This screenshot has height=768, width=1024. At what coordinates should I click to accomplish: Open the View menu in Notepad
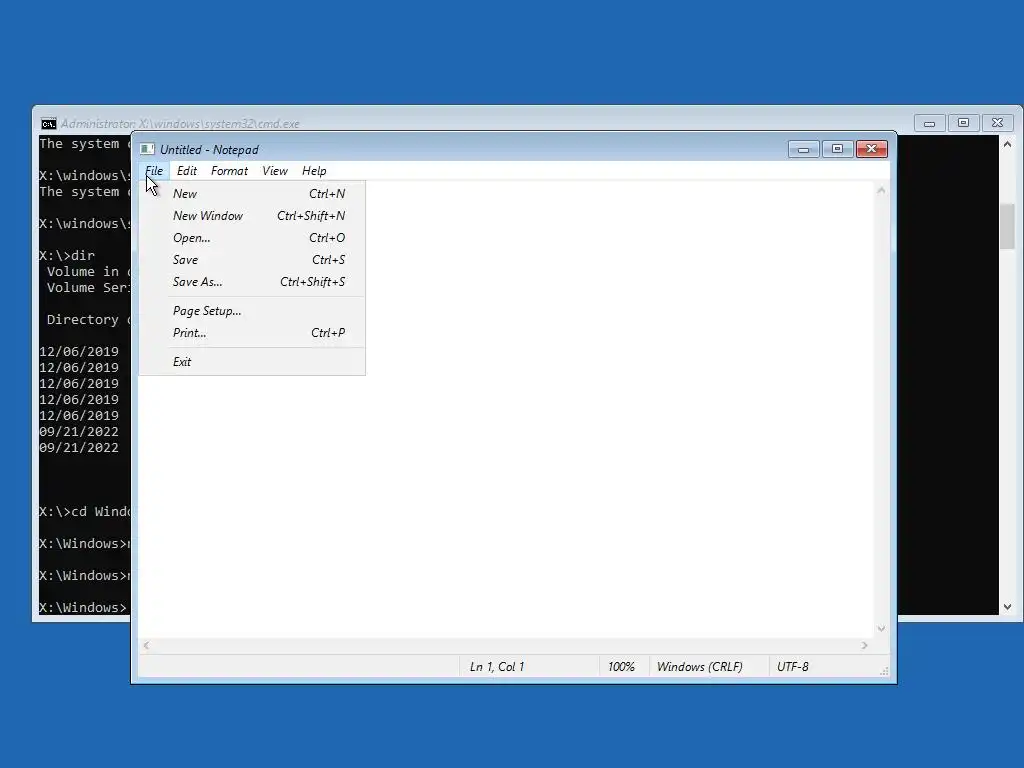pos(275,171)
